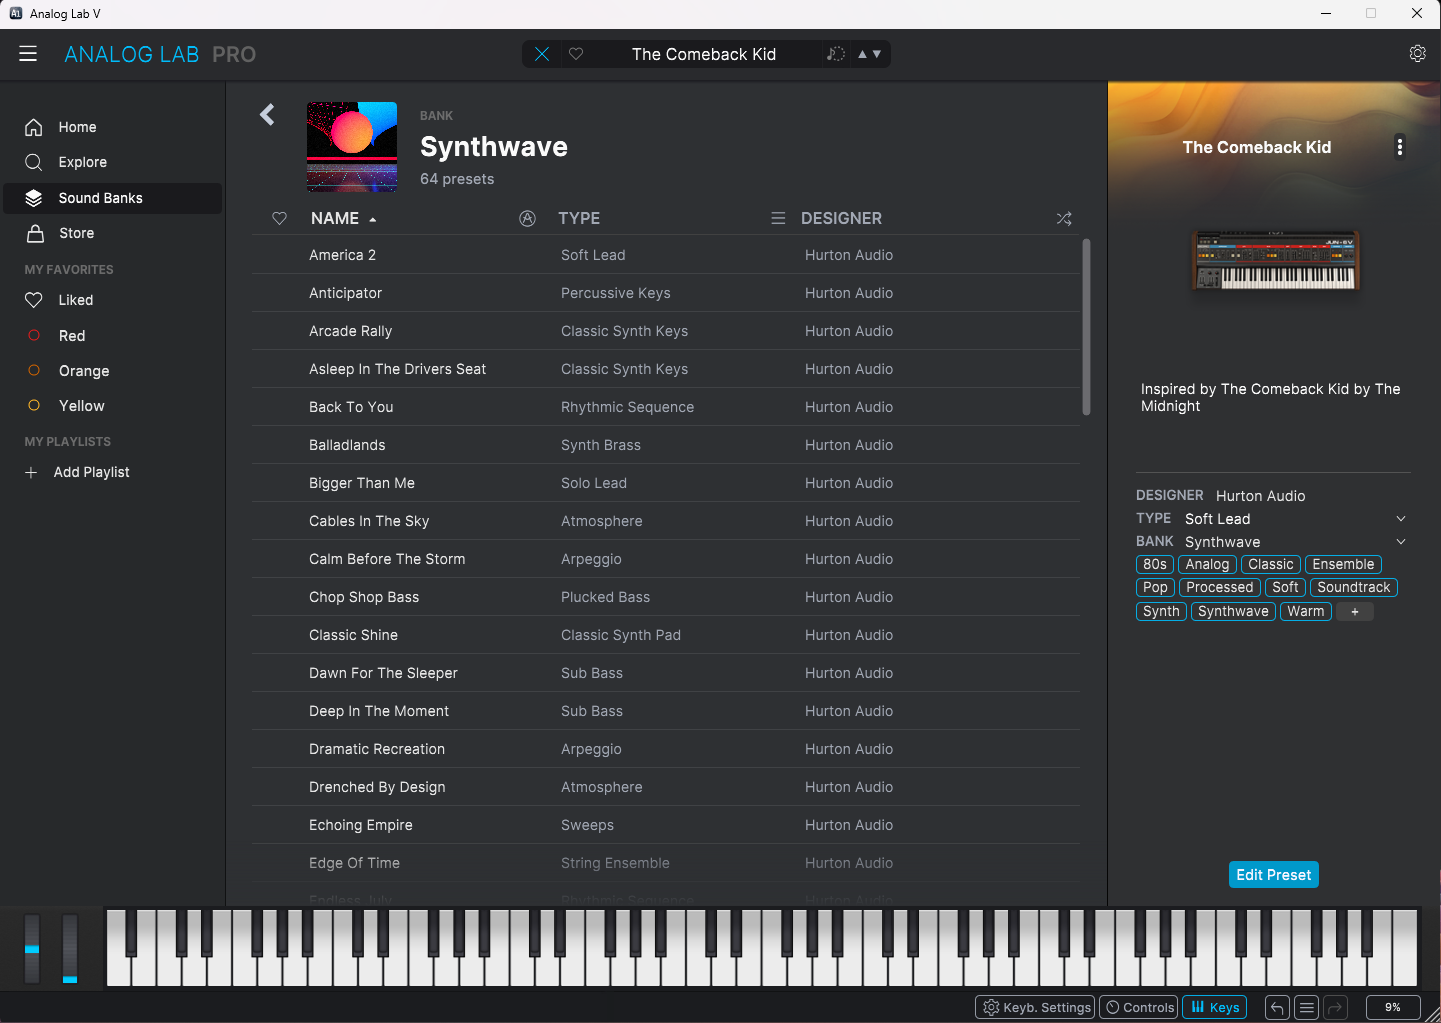Go back with the left chevron arrow
The height and width of the screenshot is (1023, 1441).
267,115
